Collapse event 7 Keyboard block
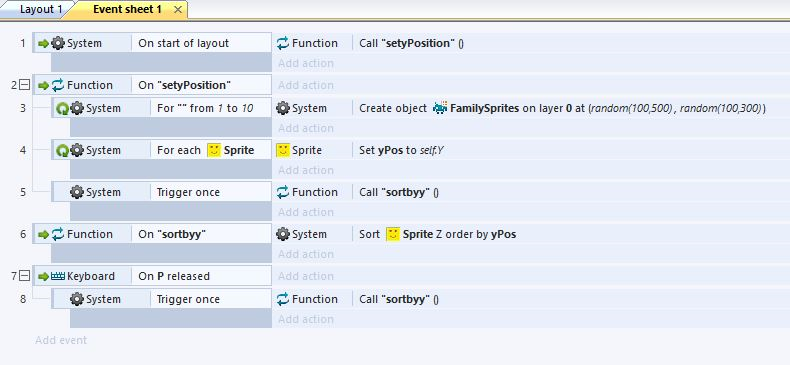 24,276
